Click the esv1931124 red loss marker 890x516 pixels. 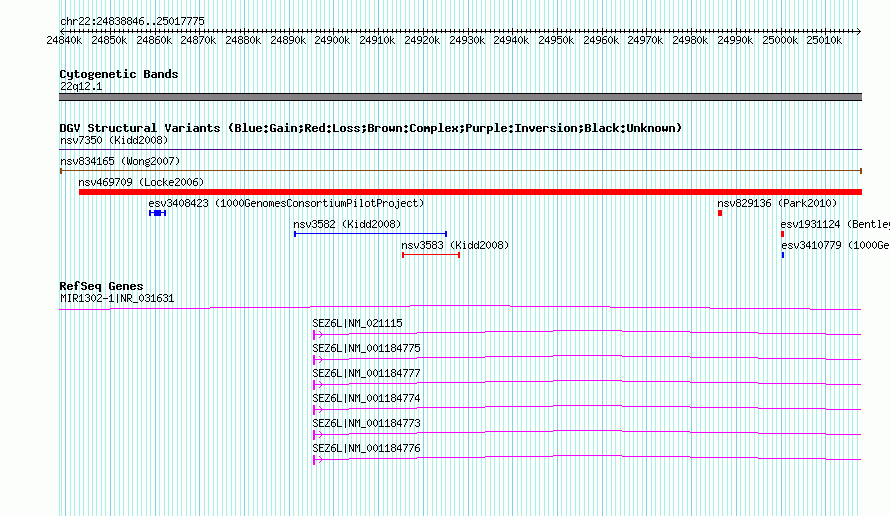point(782,234)
